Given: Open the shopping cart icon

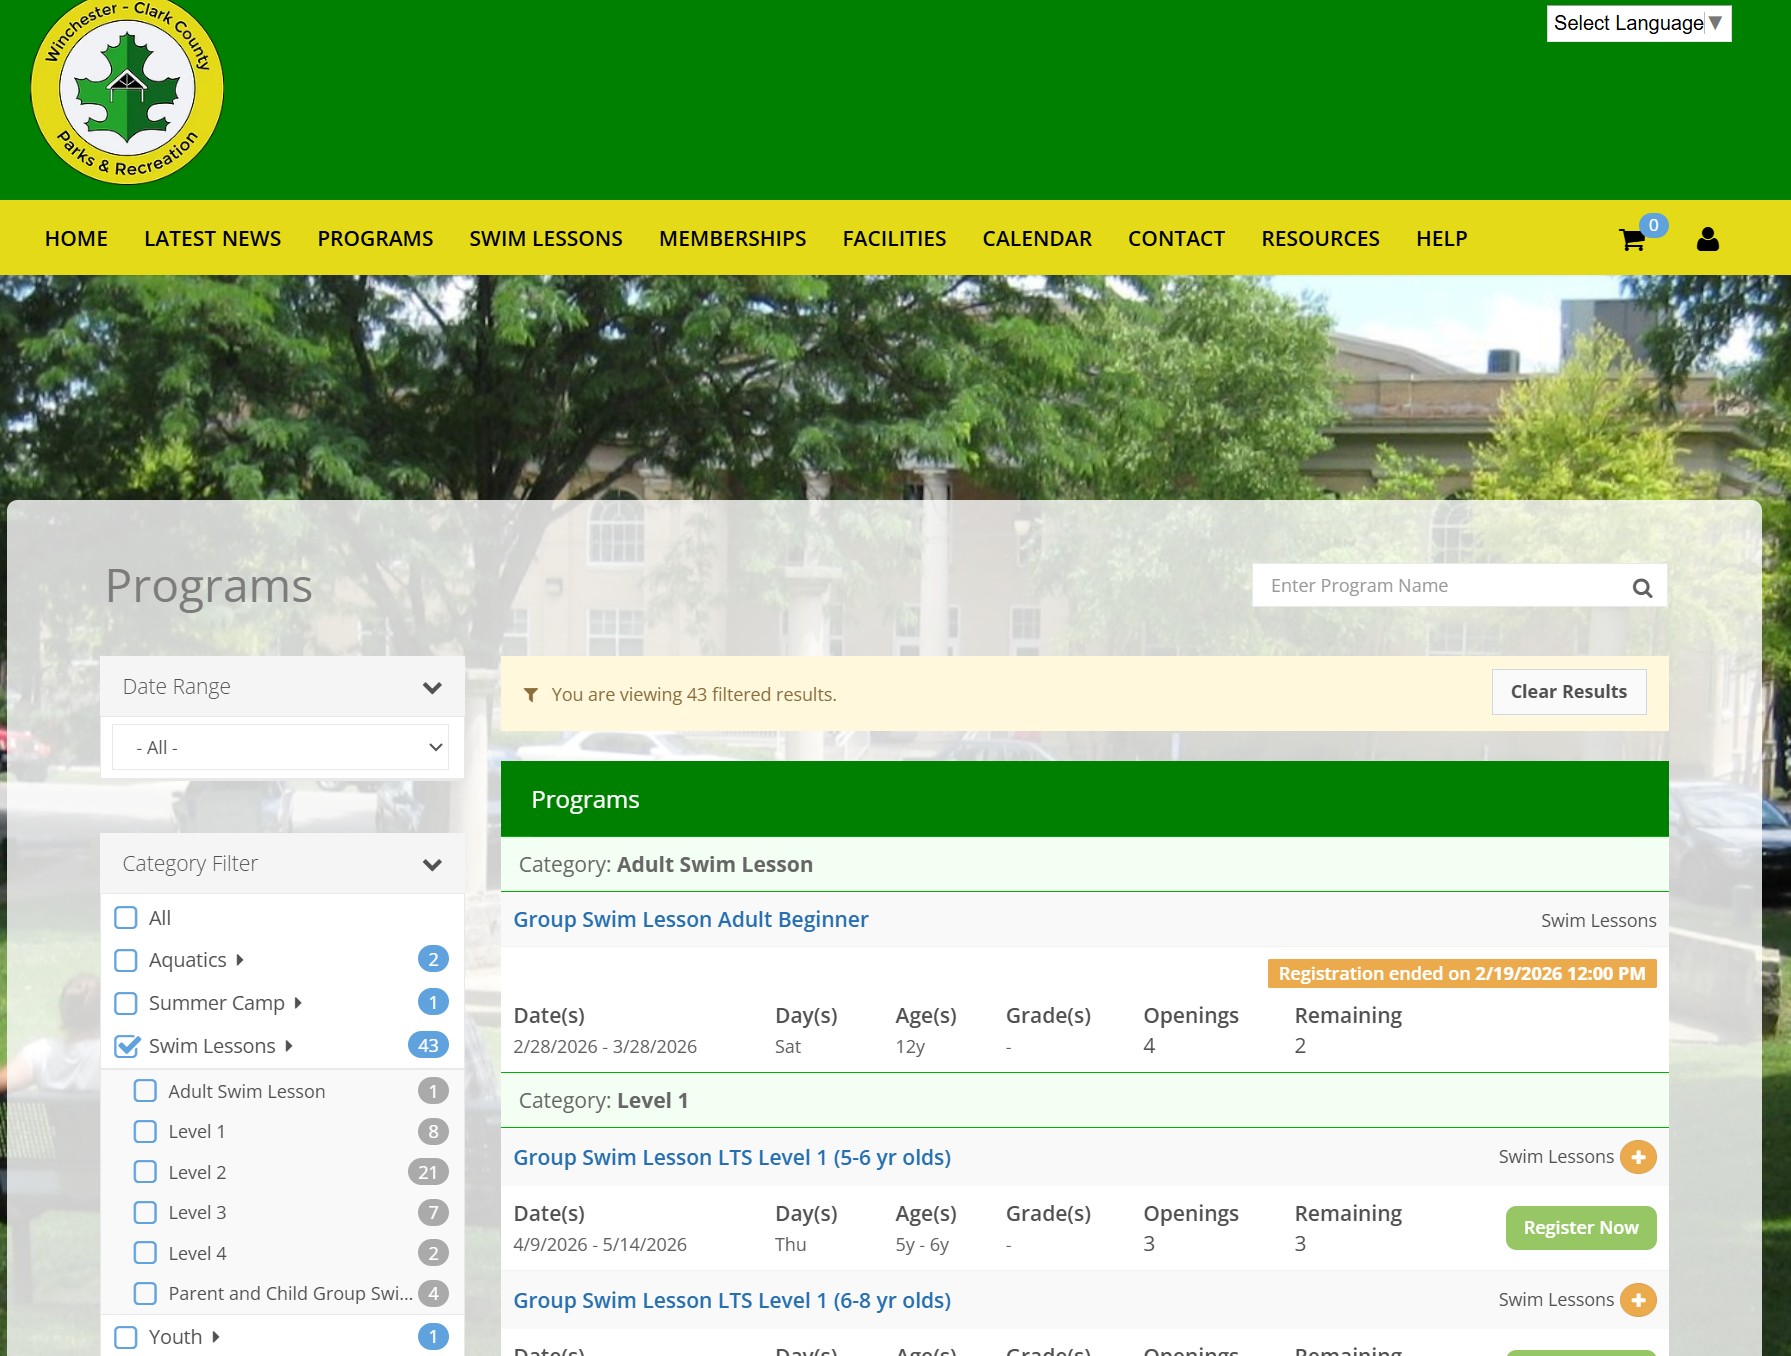Looking at the screenshot, I should (1631, 239).
